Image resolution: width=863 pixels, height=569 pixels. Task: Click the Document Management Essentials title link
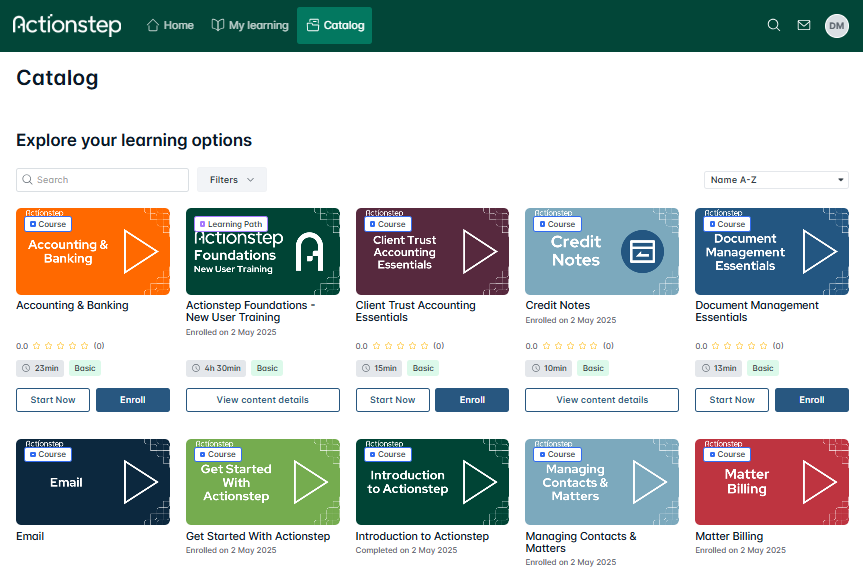[x=757, y=311]
